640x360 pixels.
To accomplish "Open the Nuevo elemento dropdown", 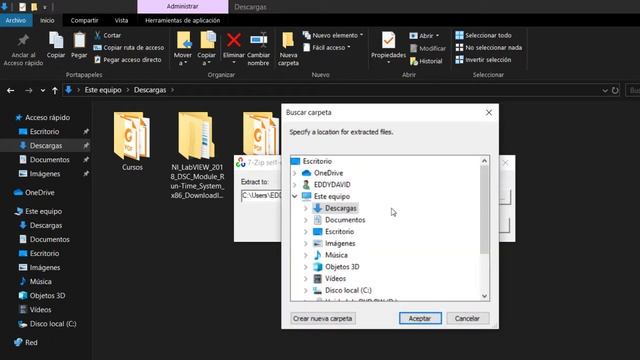I will 333,36.
